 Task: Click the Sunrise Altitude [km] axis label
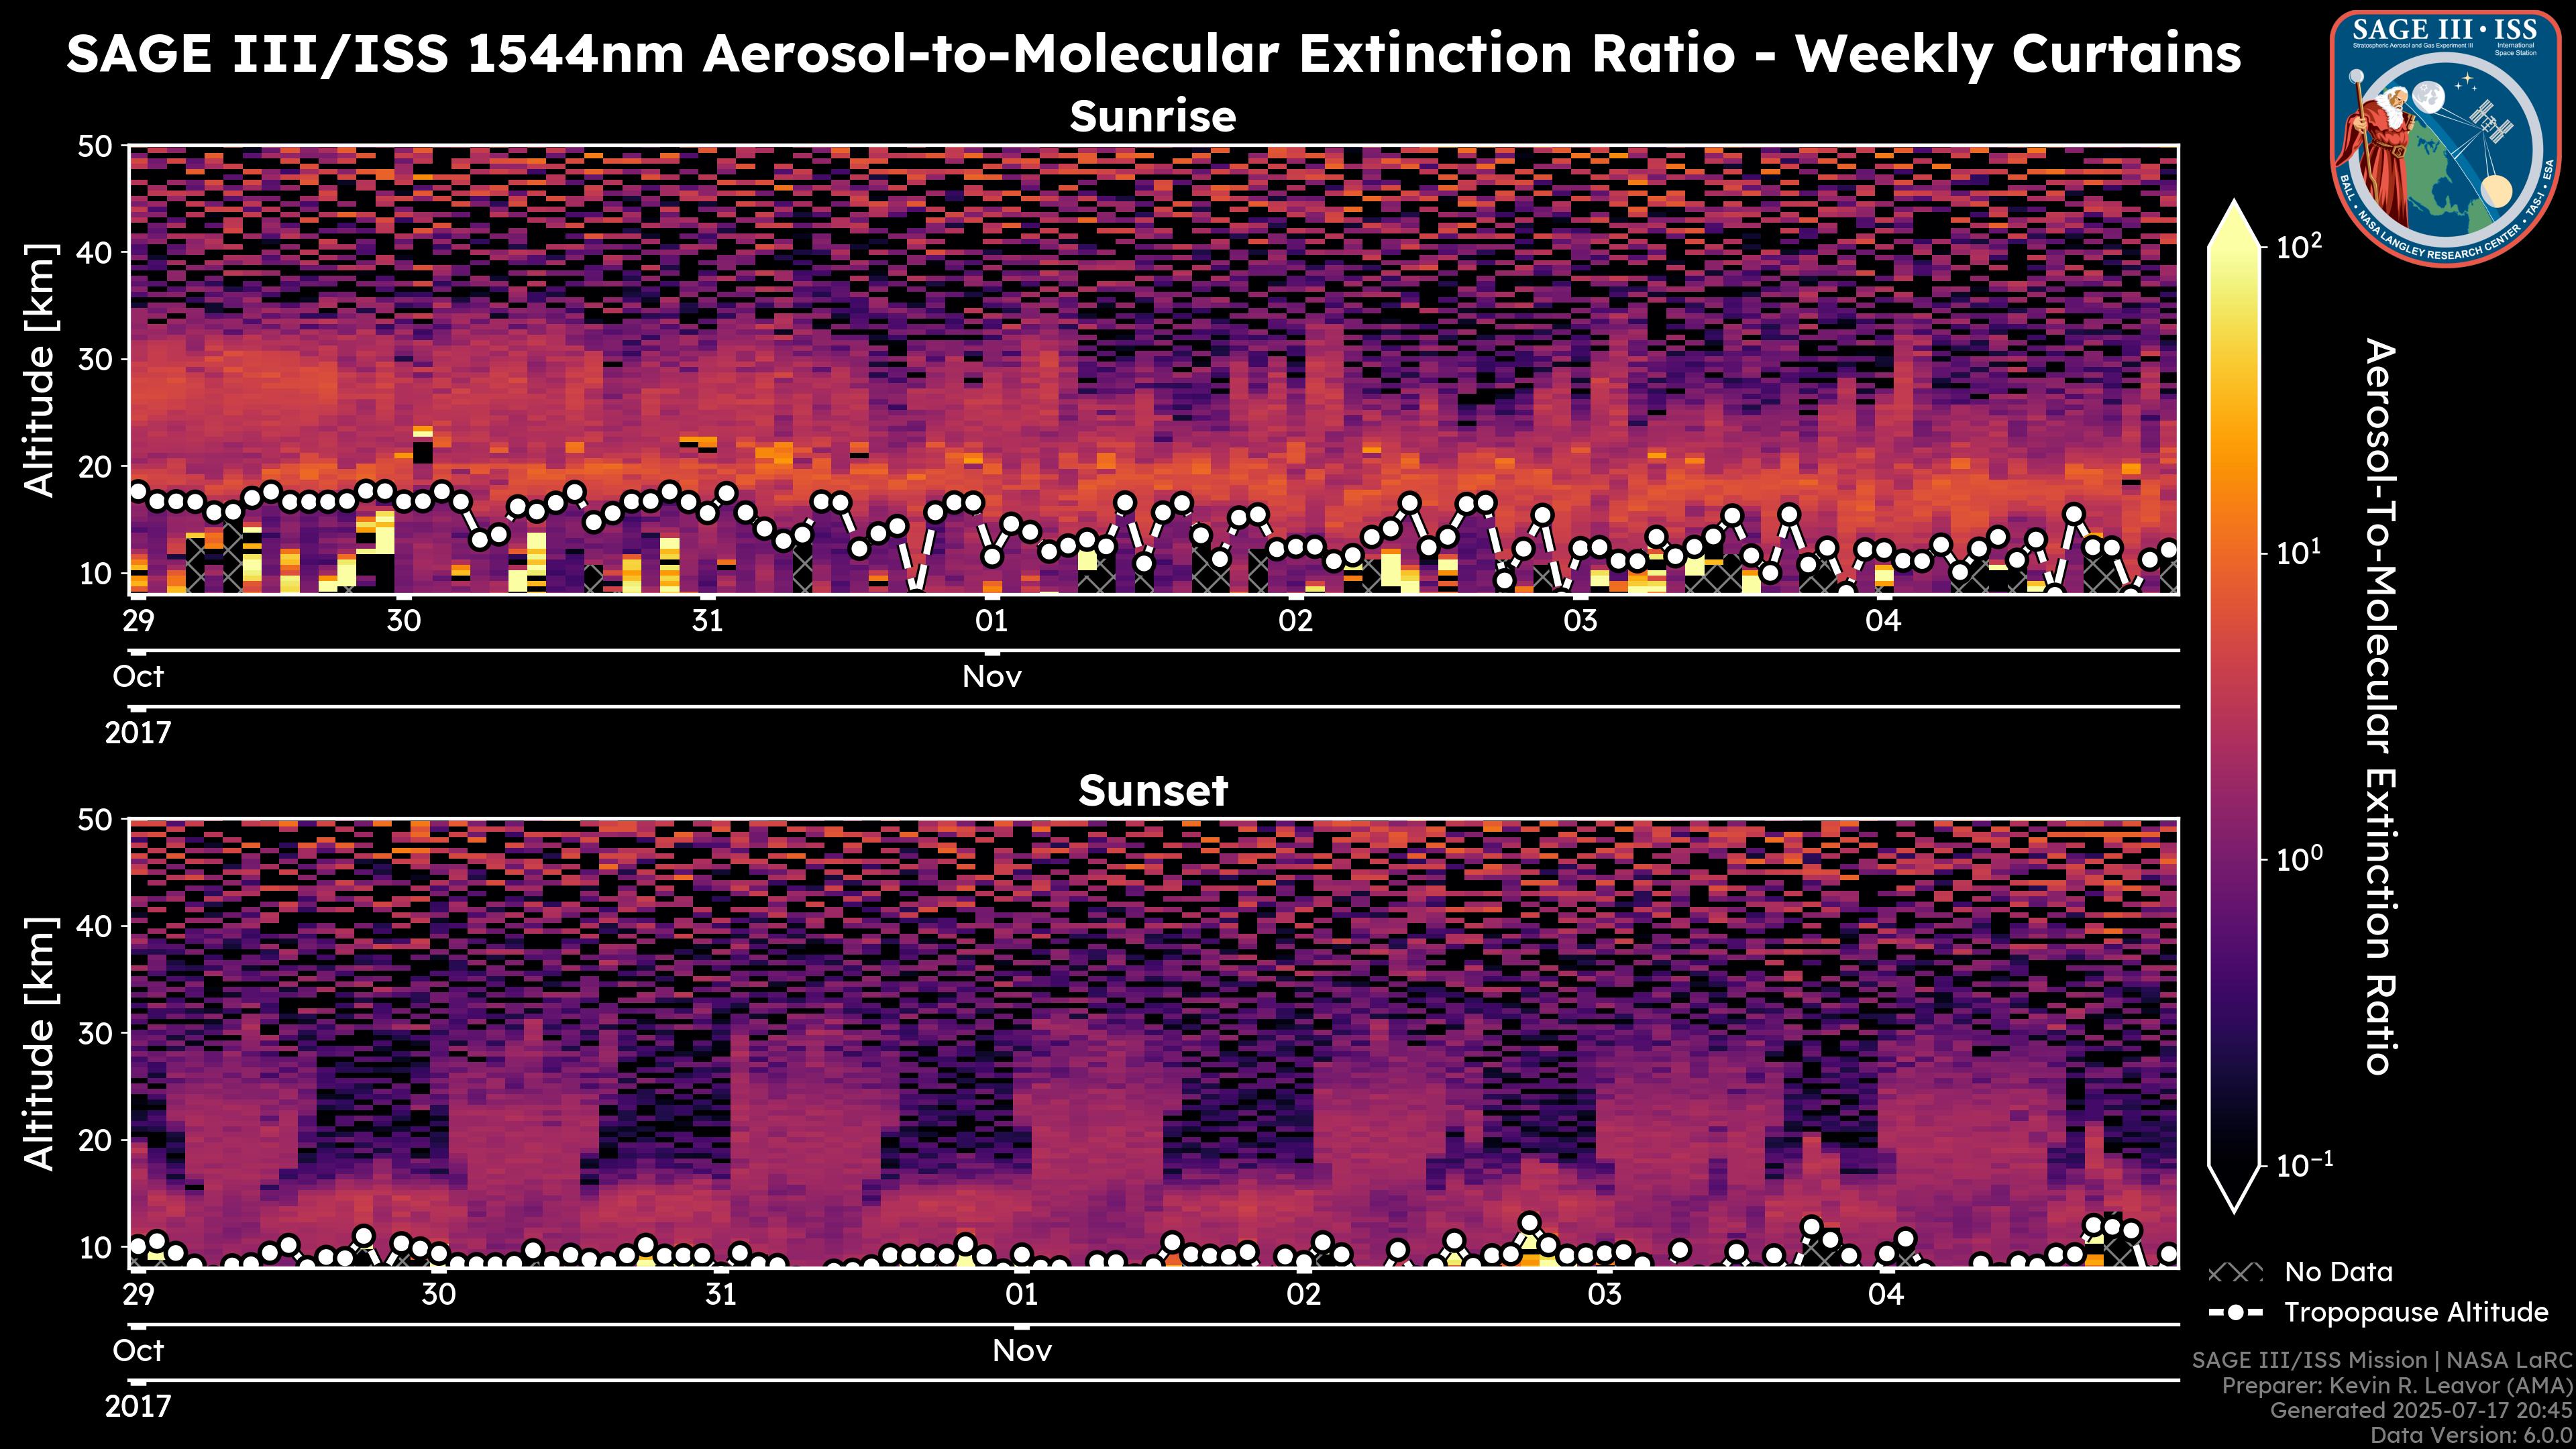coord(40,370)
